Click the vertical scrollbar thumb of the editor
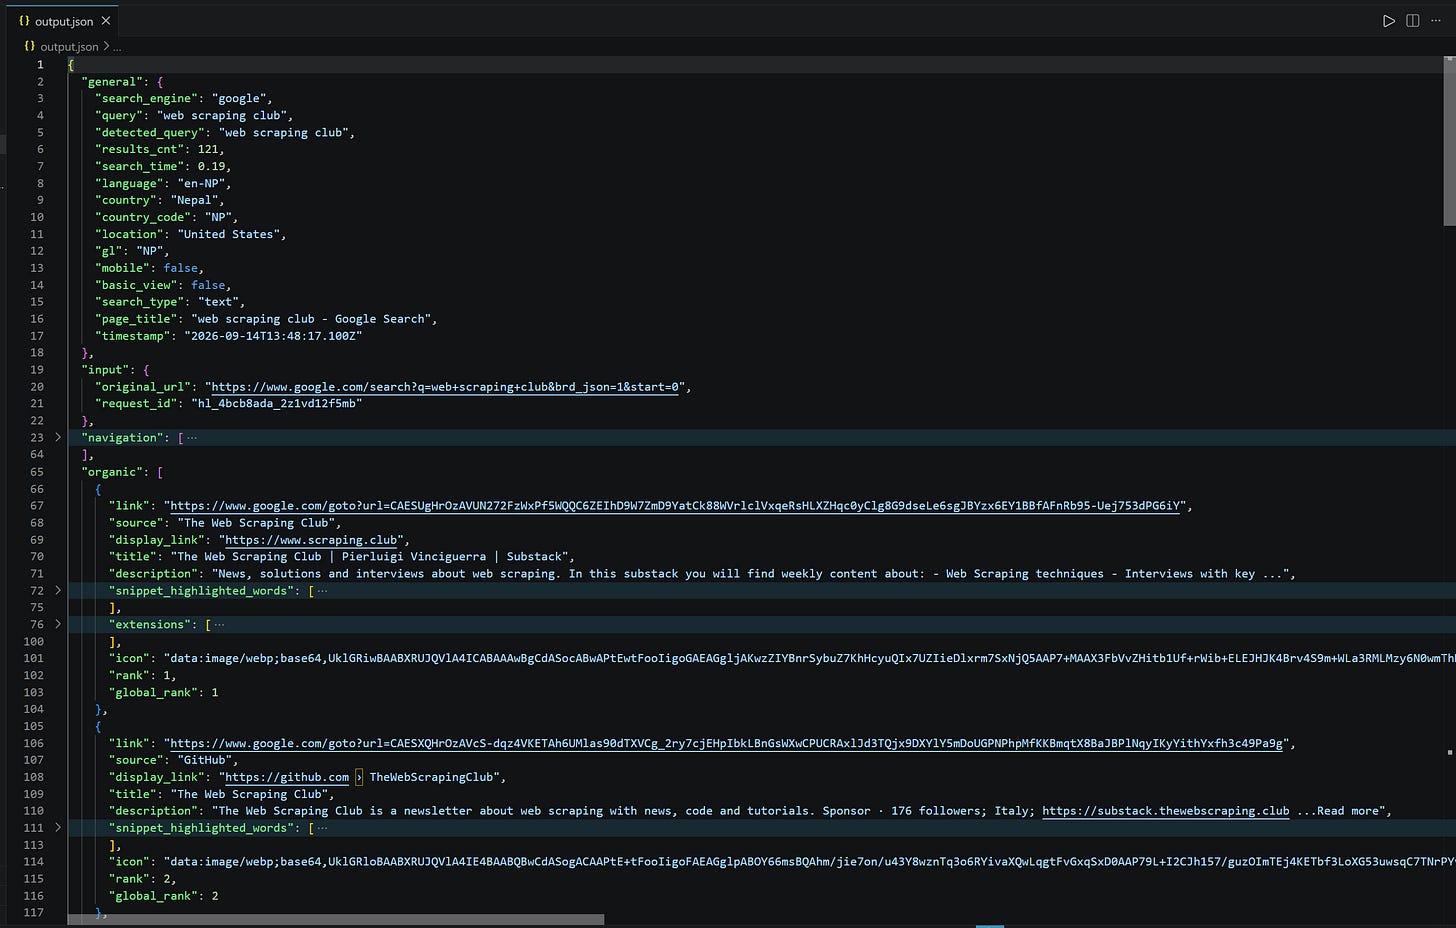 click(x=1450, y=141)
